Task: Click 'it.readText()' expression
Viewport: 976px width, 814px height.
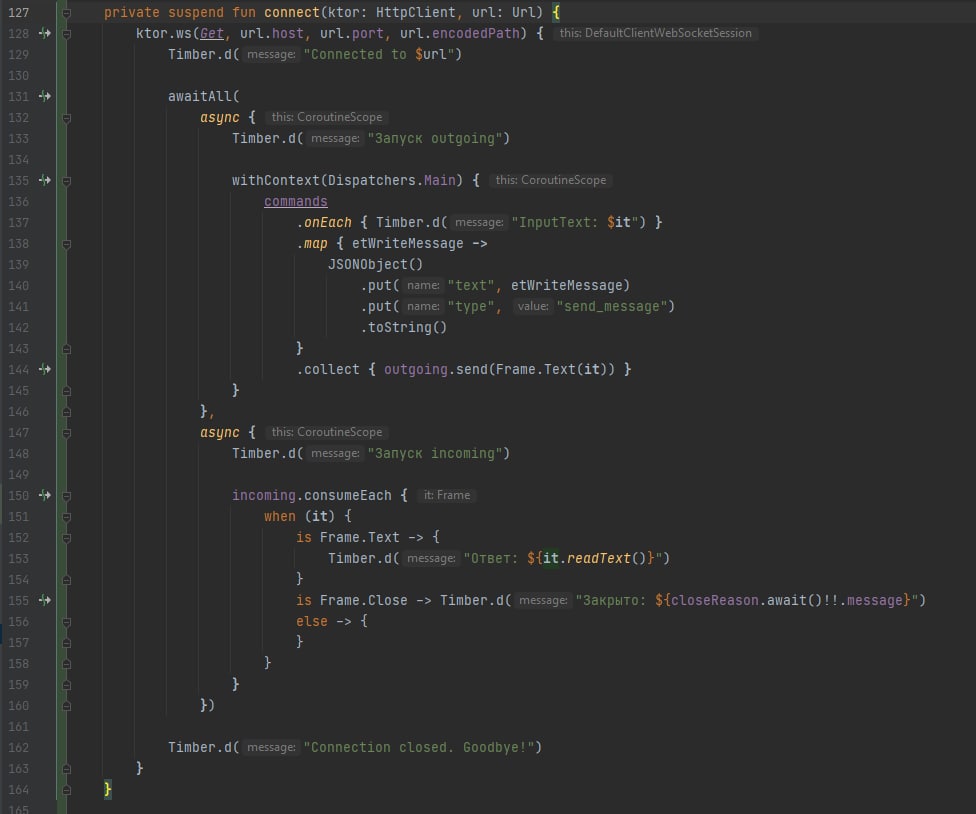Action: 594,558
